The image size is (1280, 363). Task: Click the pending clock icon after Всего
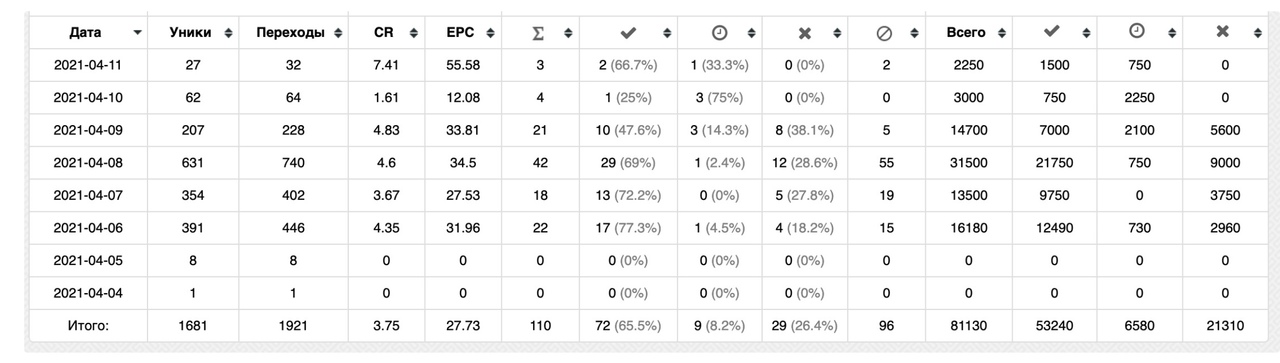(1137, 32)
